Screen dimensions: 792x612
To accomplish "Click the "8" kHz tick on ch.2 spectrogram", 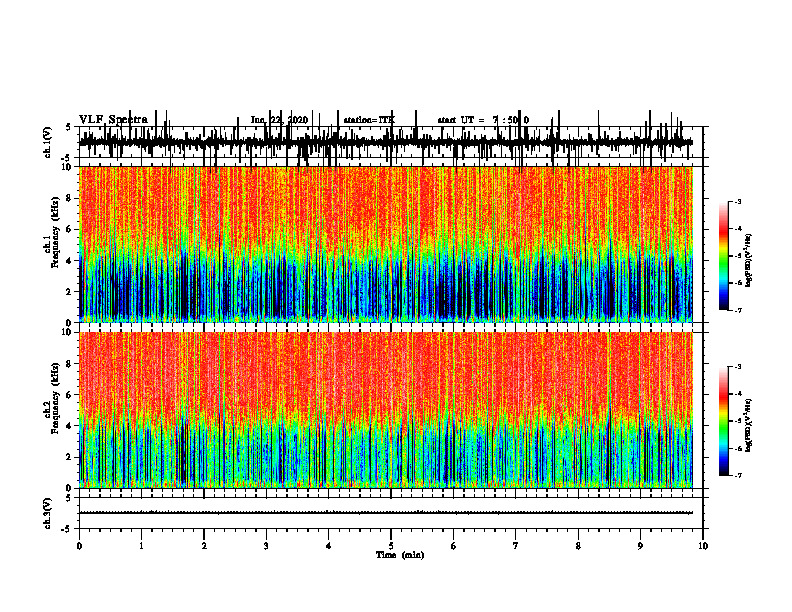I will click(x=70, y=364).
